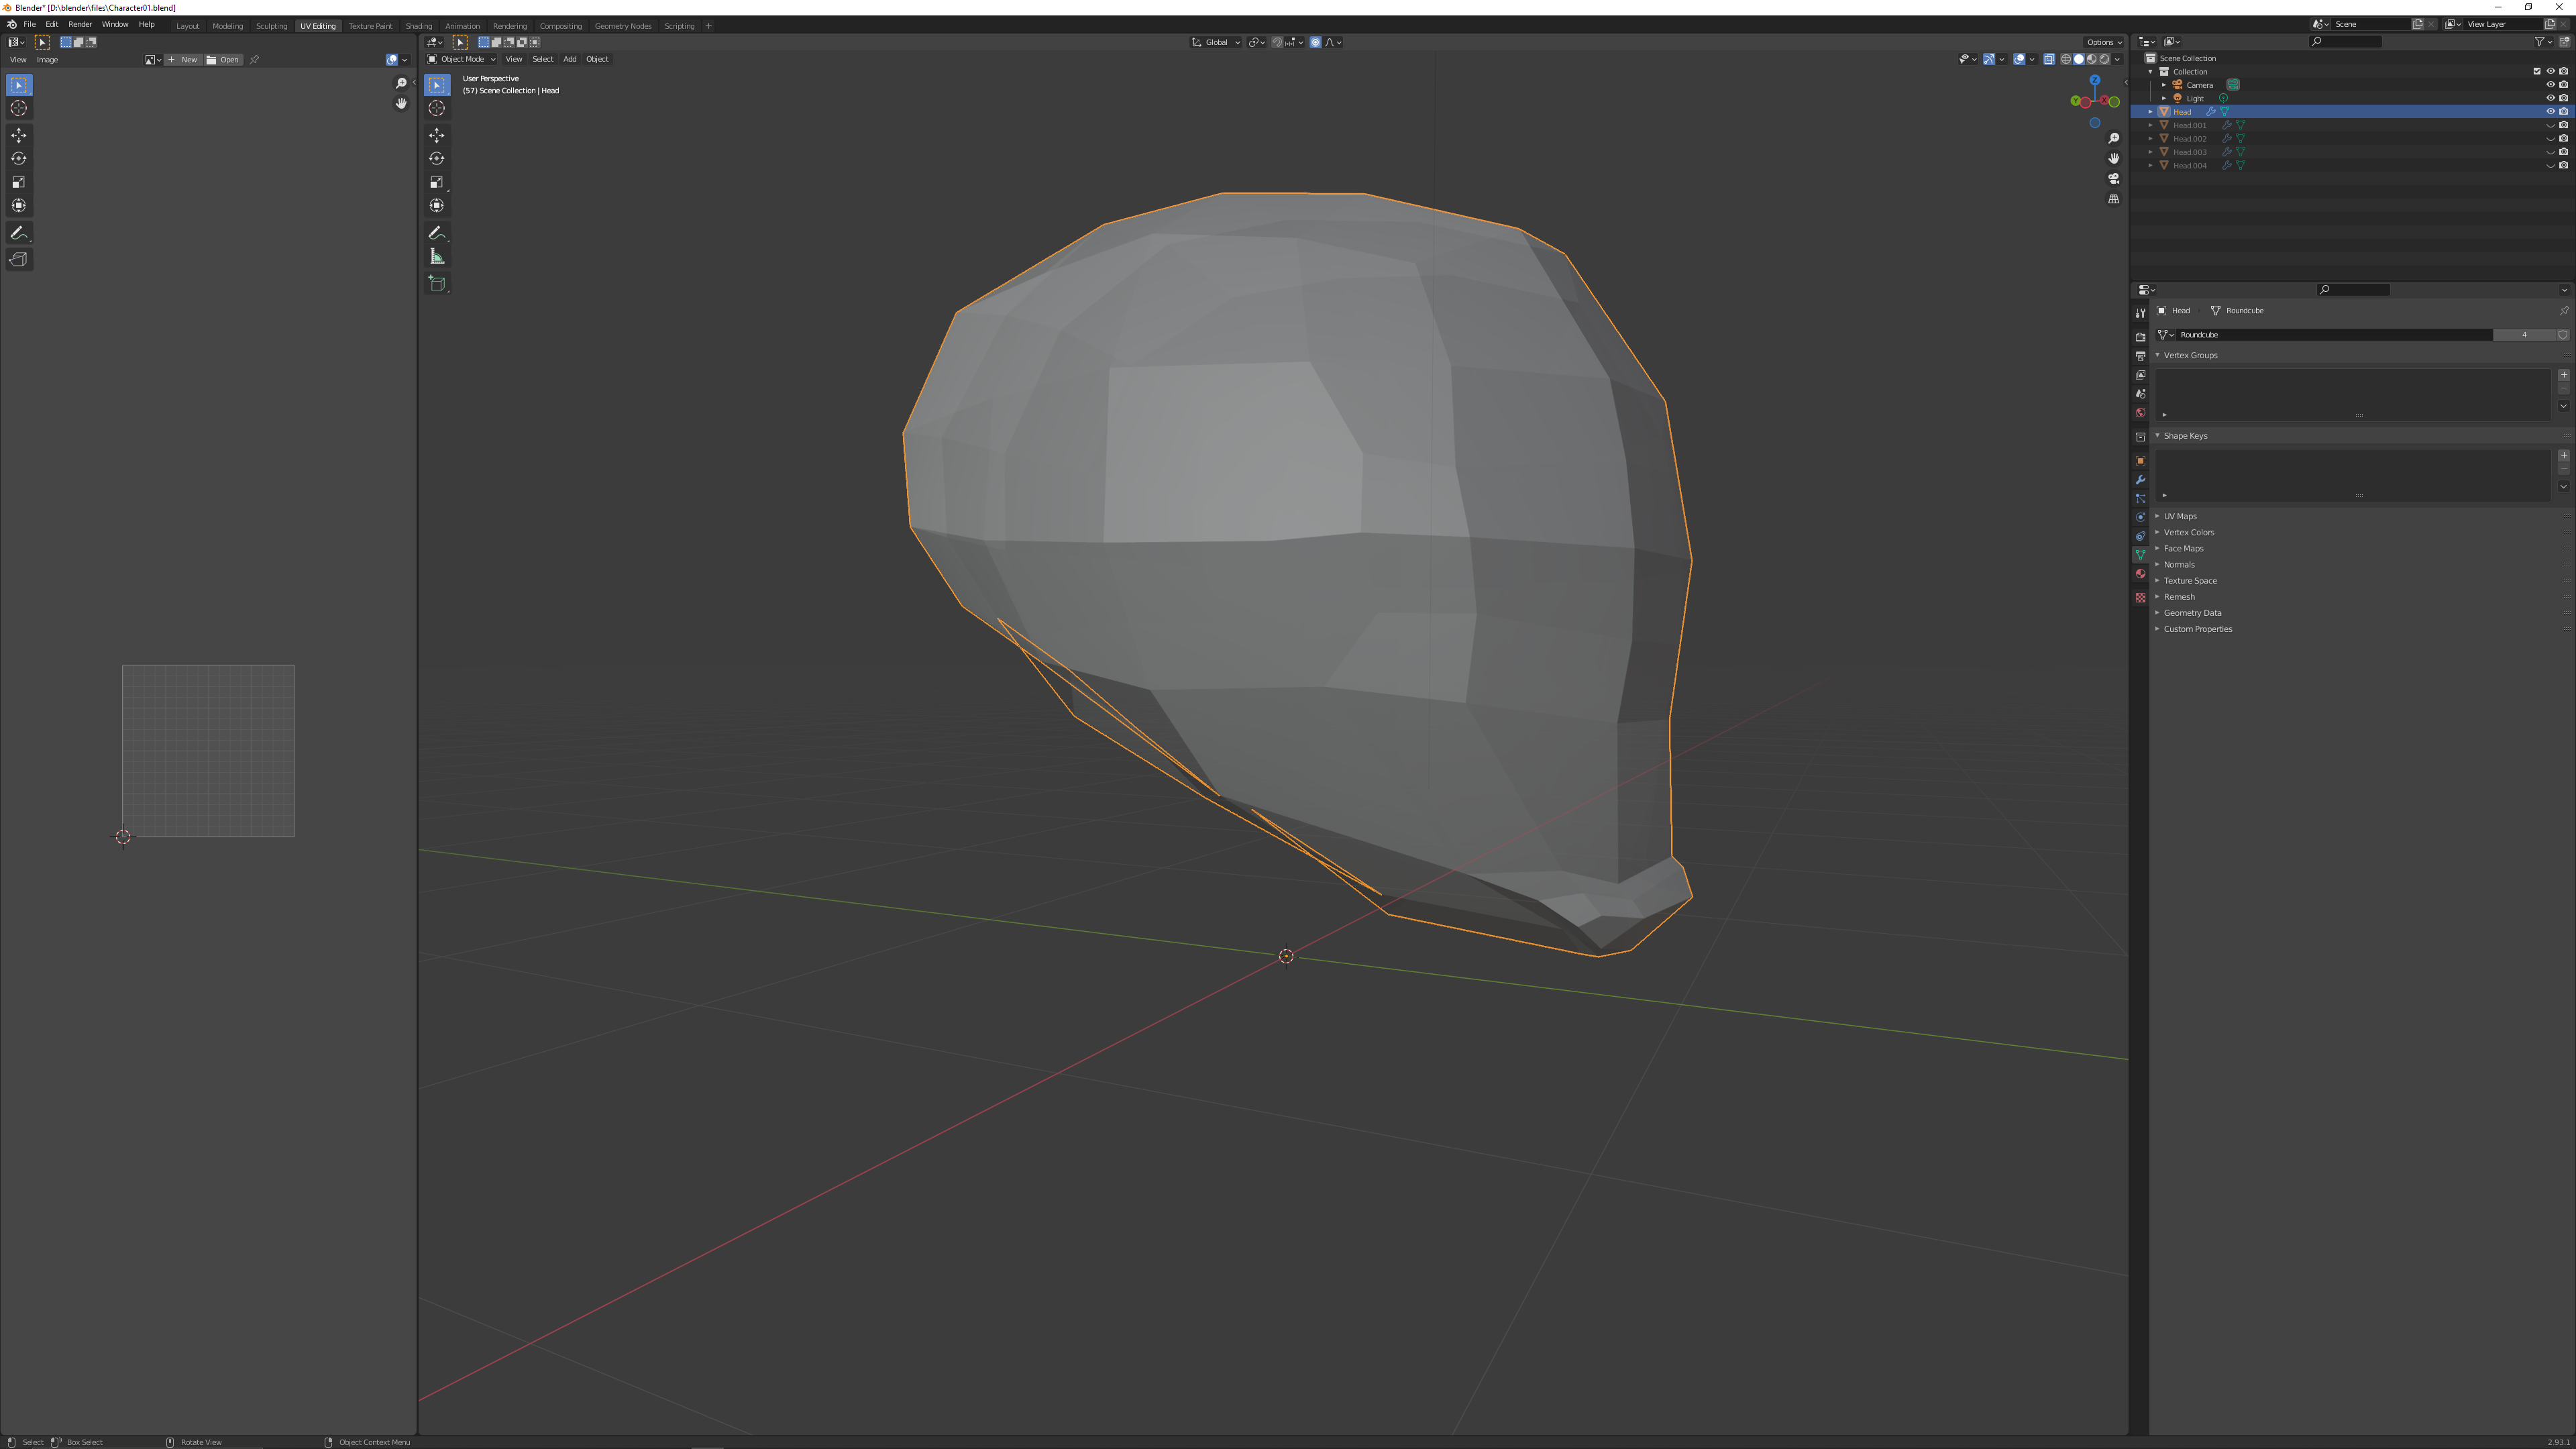Collapse the Vertex Groups panel
Screen dimensions: 2576x1449
pyautogui.click(x=2190, y=356)
